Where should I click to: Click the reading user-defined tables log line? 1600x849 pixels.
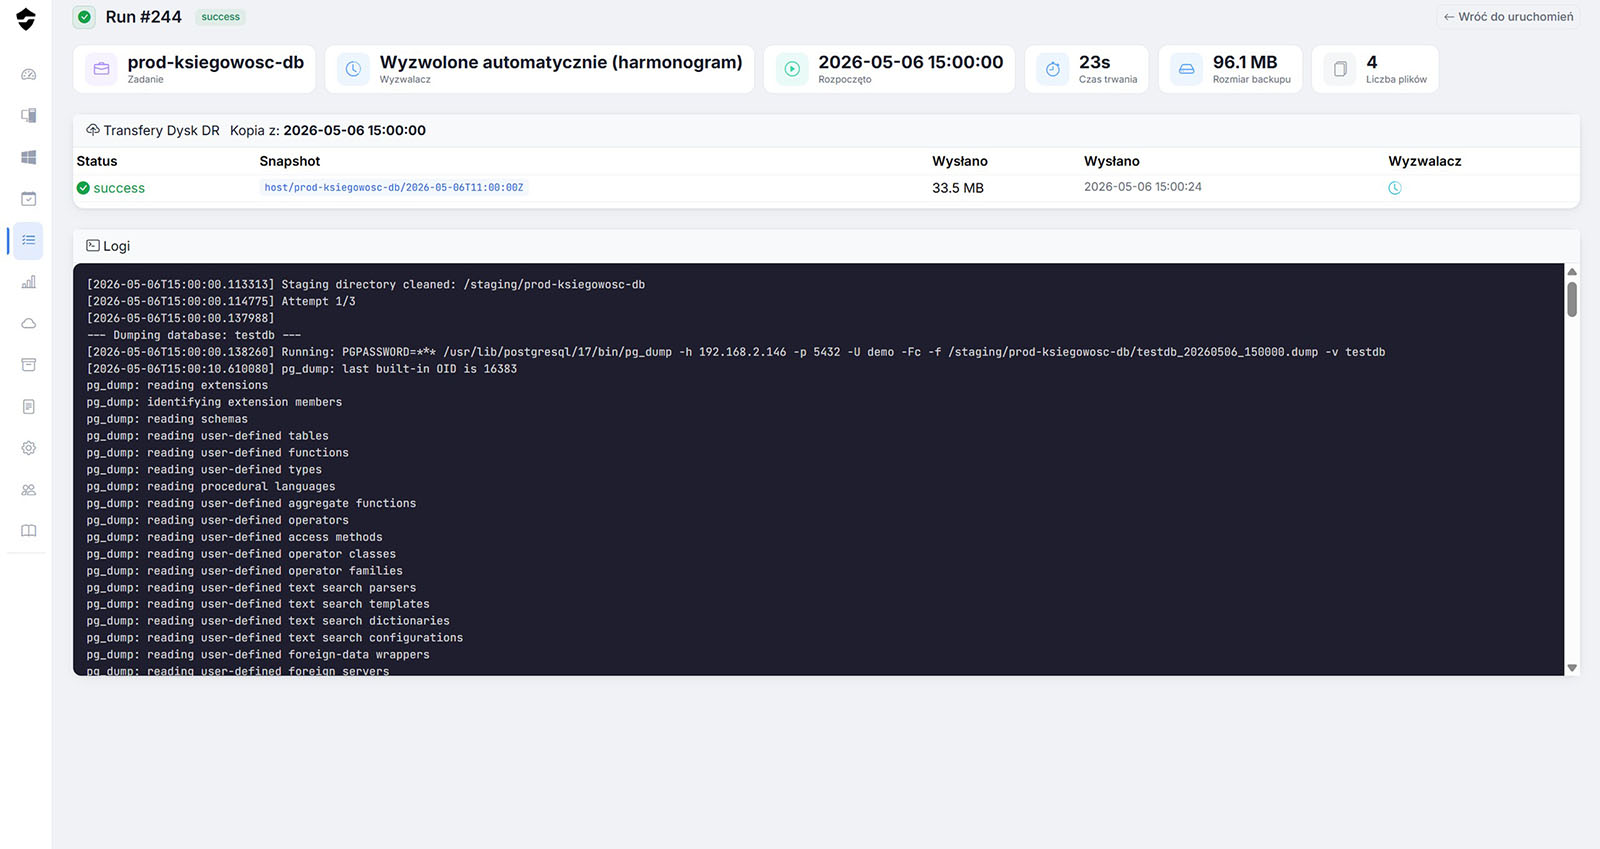click(x=207, y=436)
